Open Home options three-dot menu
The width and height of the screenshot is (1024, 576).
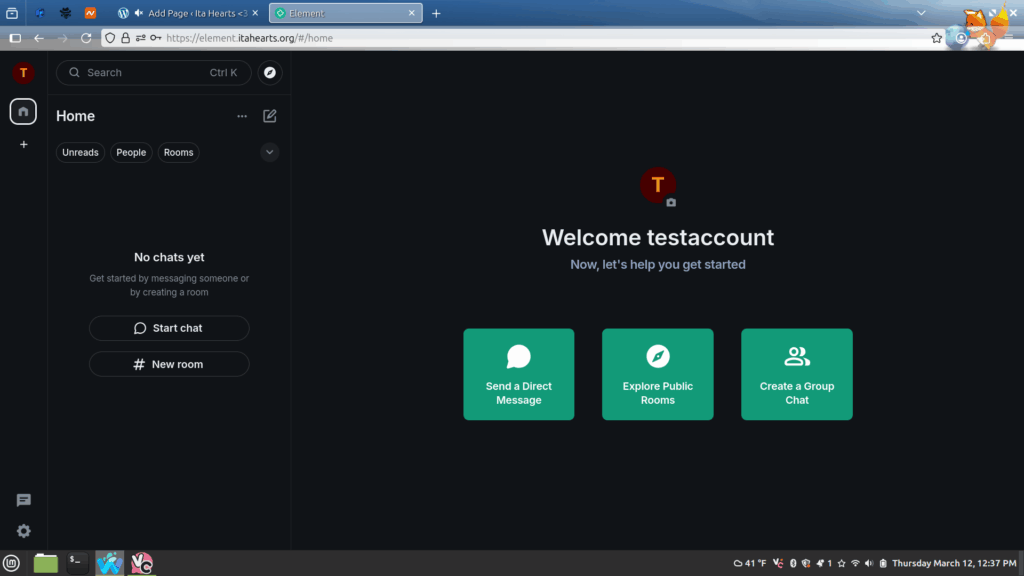point(242,116)
